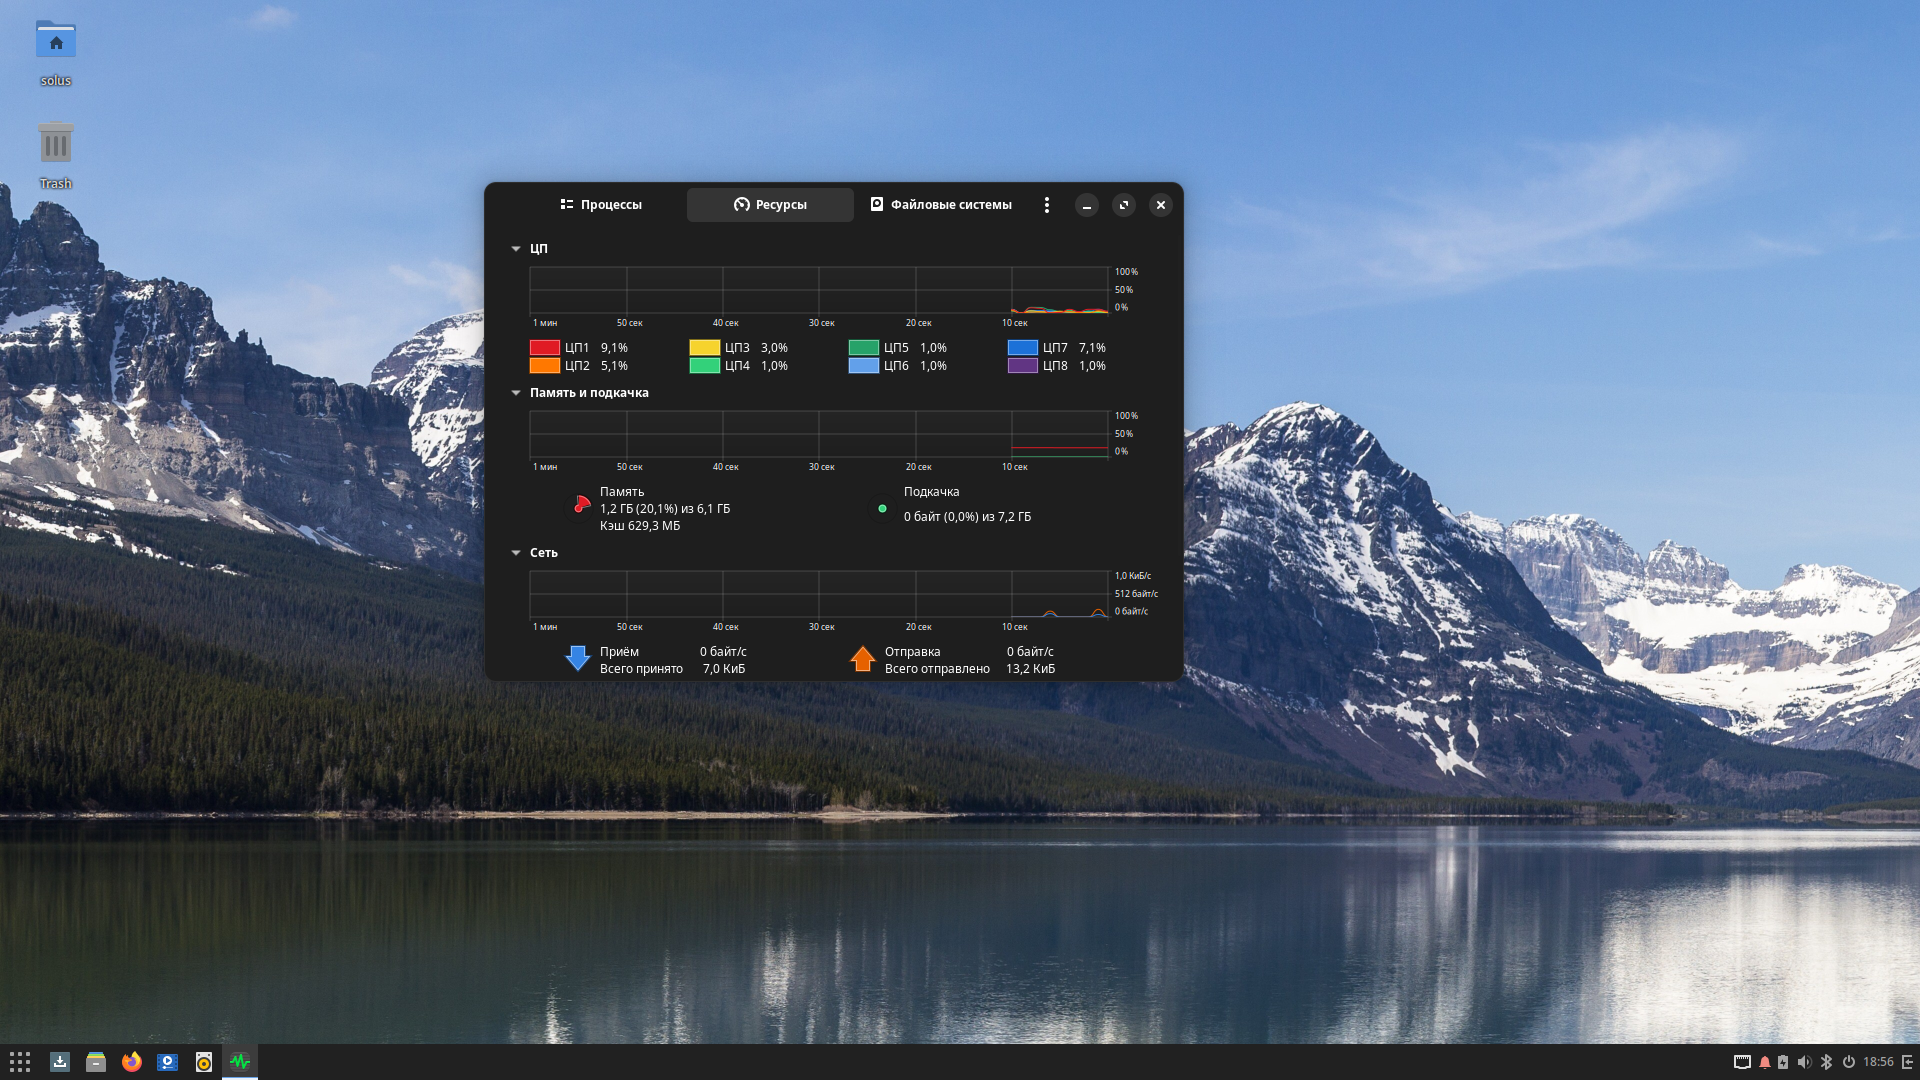Click the blue Приём download arrow icon
The width and height of the screenshot is (1920, 1080).
[578, 658]
